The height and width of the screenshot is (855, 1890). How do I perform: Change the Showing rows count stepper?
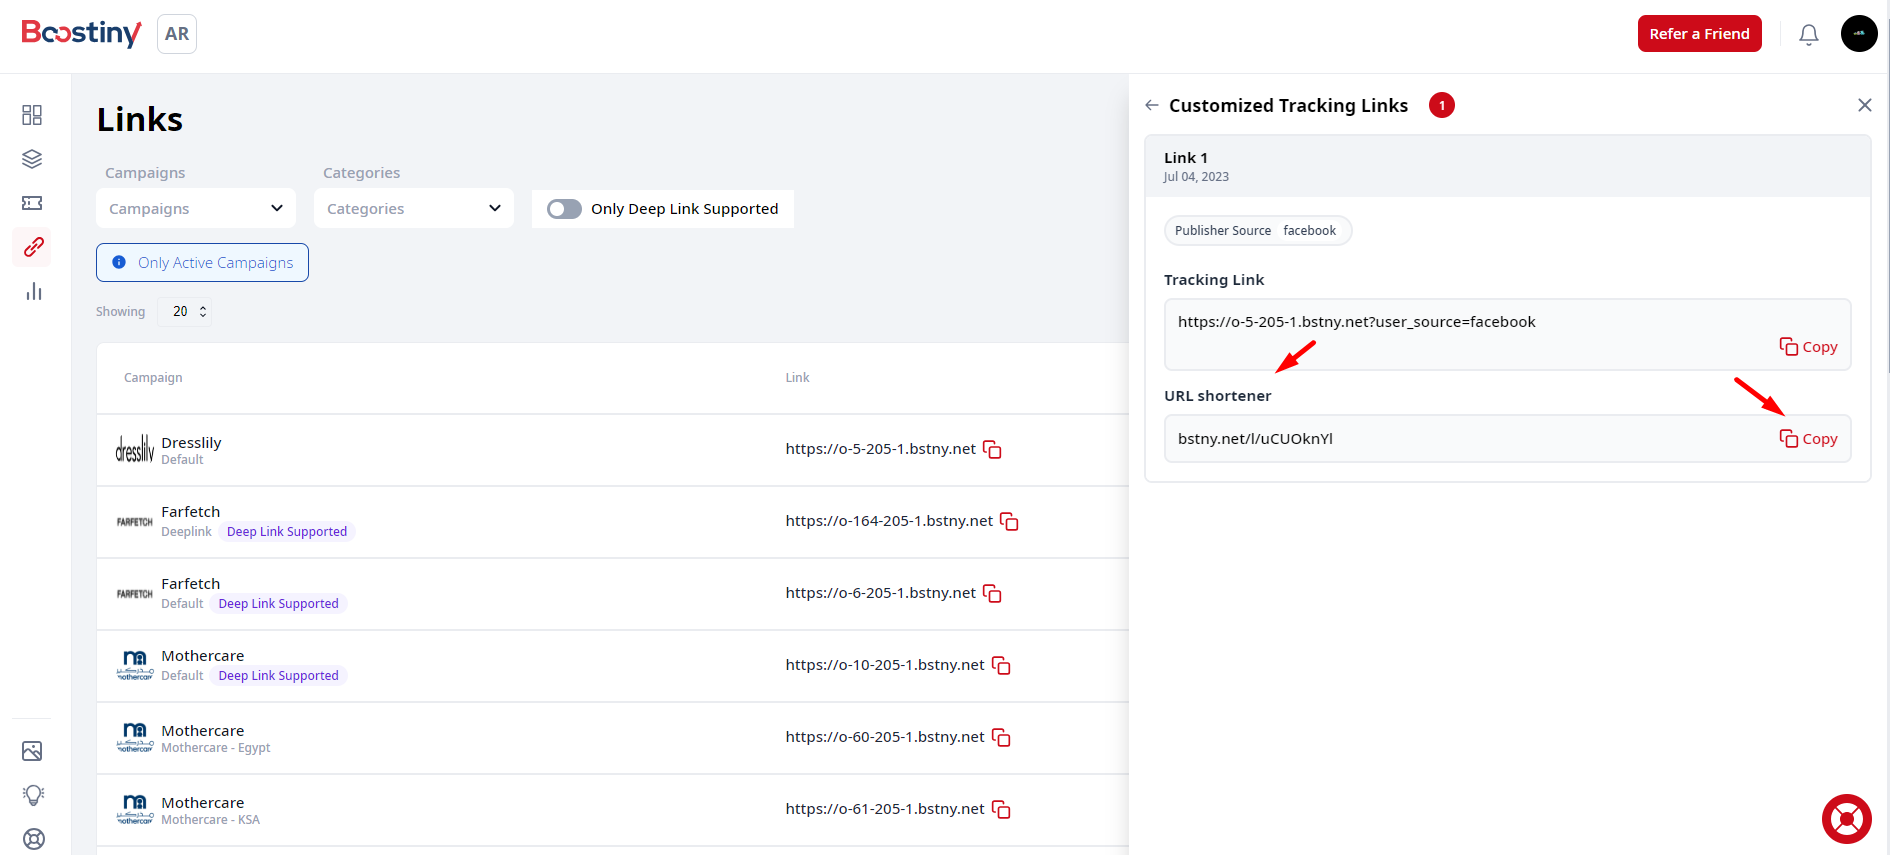coord(185,312)
